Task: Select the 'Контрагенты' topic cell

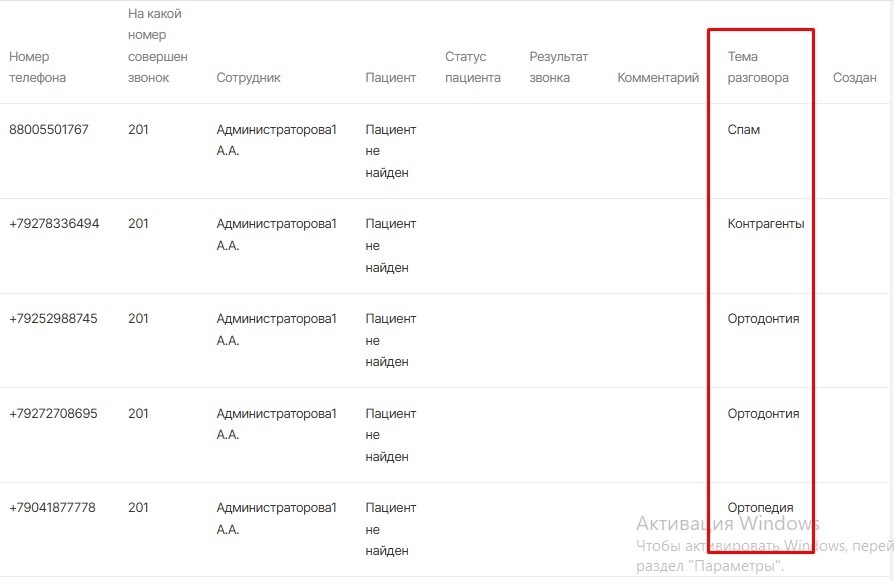Action: tap(766, 224)
